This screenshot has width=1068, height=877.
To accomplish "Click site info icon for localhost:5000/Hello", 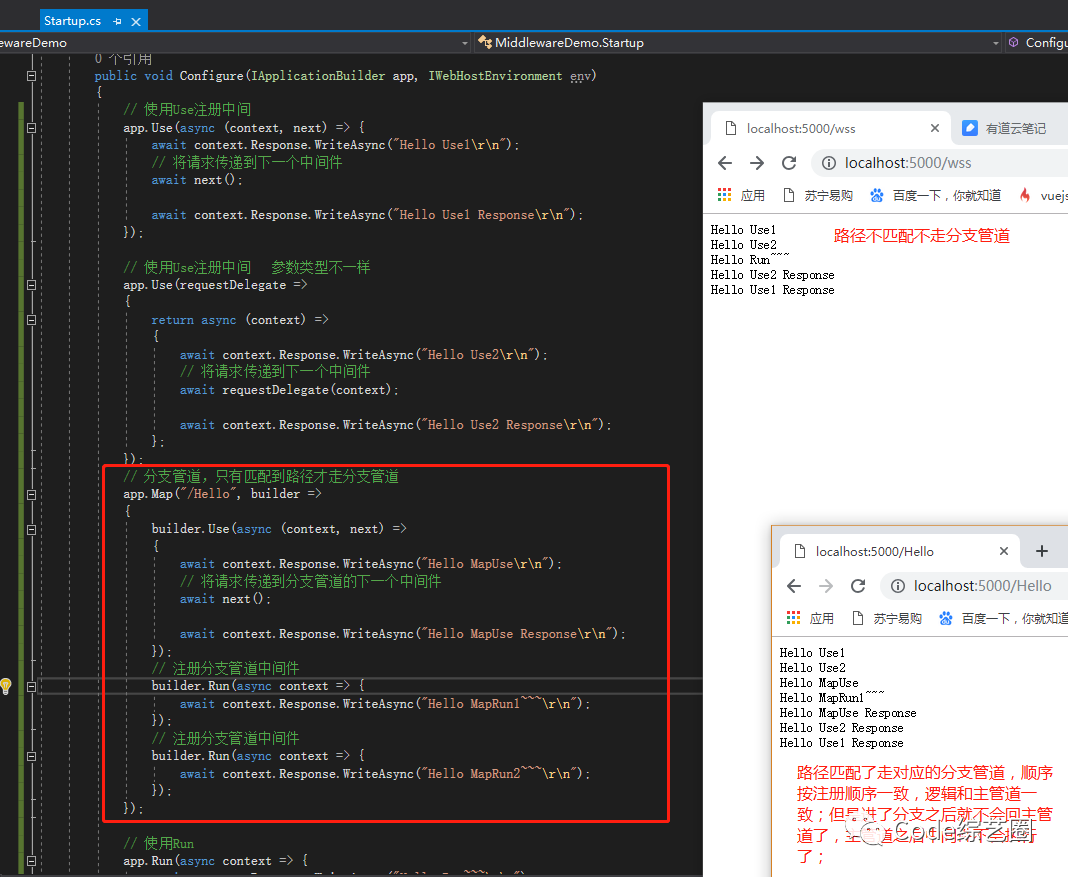I will 898,586.
